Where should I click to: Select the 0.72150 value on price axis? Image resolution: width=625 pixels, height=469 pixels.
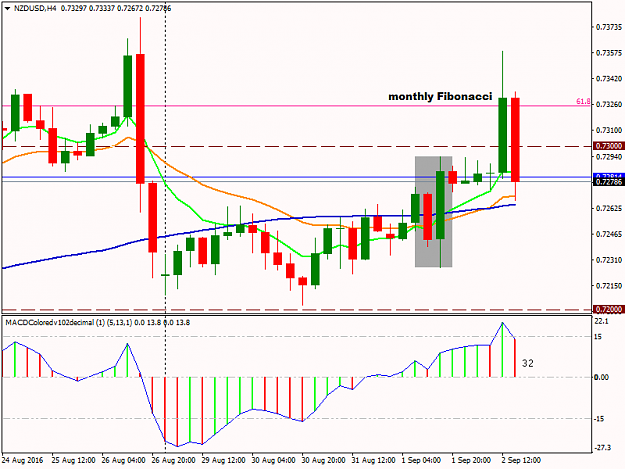pos(609,286)
